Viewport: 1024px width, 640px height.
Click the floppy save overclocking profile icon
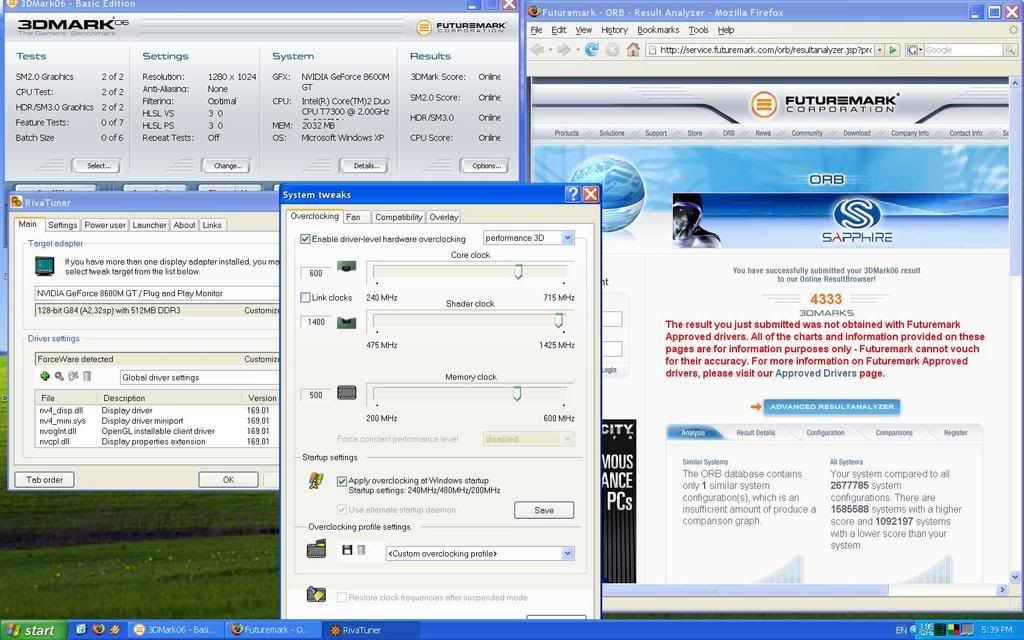[347, 550]
